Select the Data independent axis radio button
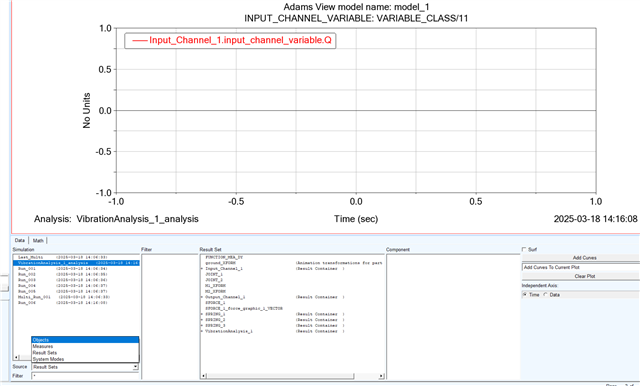The image size is (640, 386). pyautogui.click(x=545, y=295)
